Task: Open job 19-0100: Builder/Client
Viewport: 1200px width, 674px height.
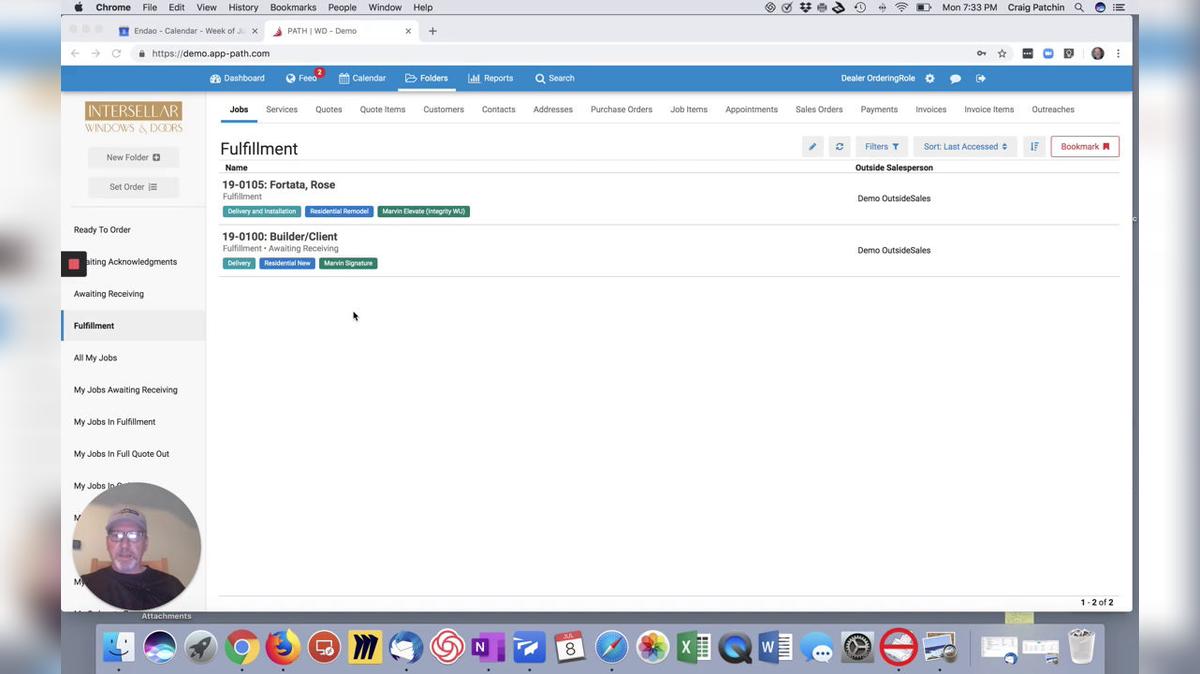Action: click(280, 237)
